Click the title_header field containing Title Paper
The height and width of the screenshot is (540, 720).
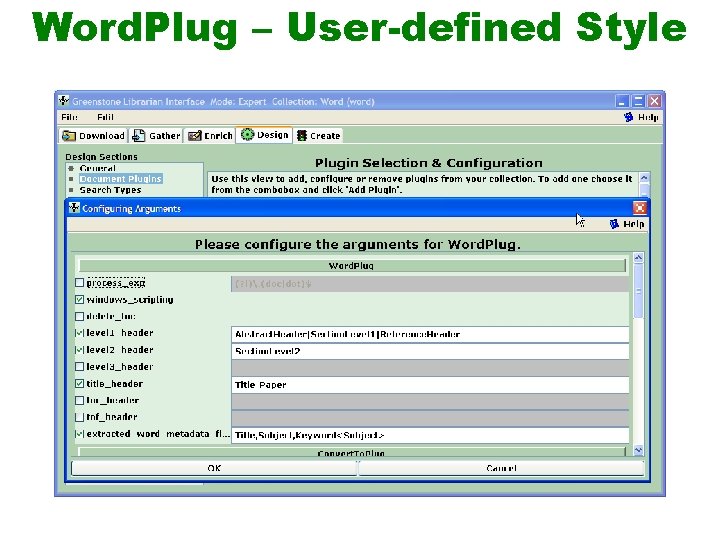pyautogui.click(x=430, y=385)
